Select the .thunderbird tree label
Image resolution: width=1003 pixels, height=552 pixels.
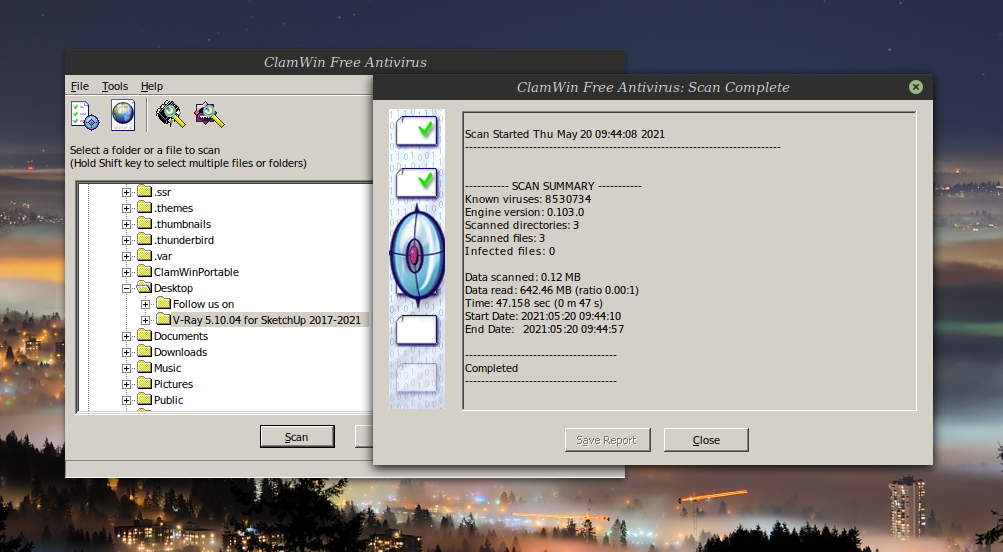184,240
